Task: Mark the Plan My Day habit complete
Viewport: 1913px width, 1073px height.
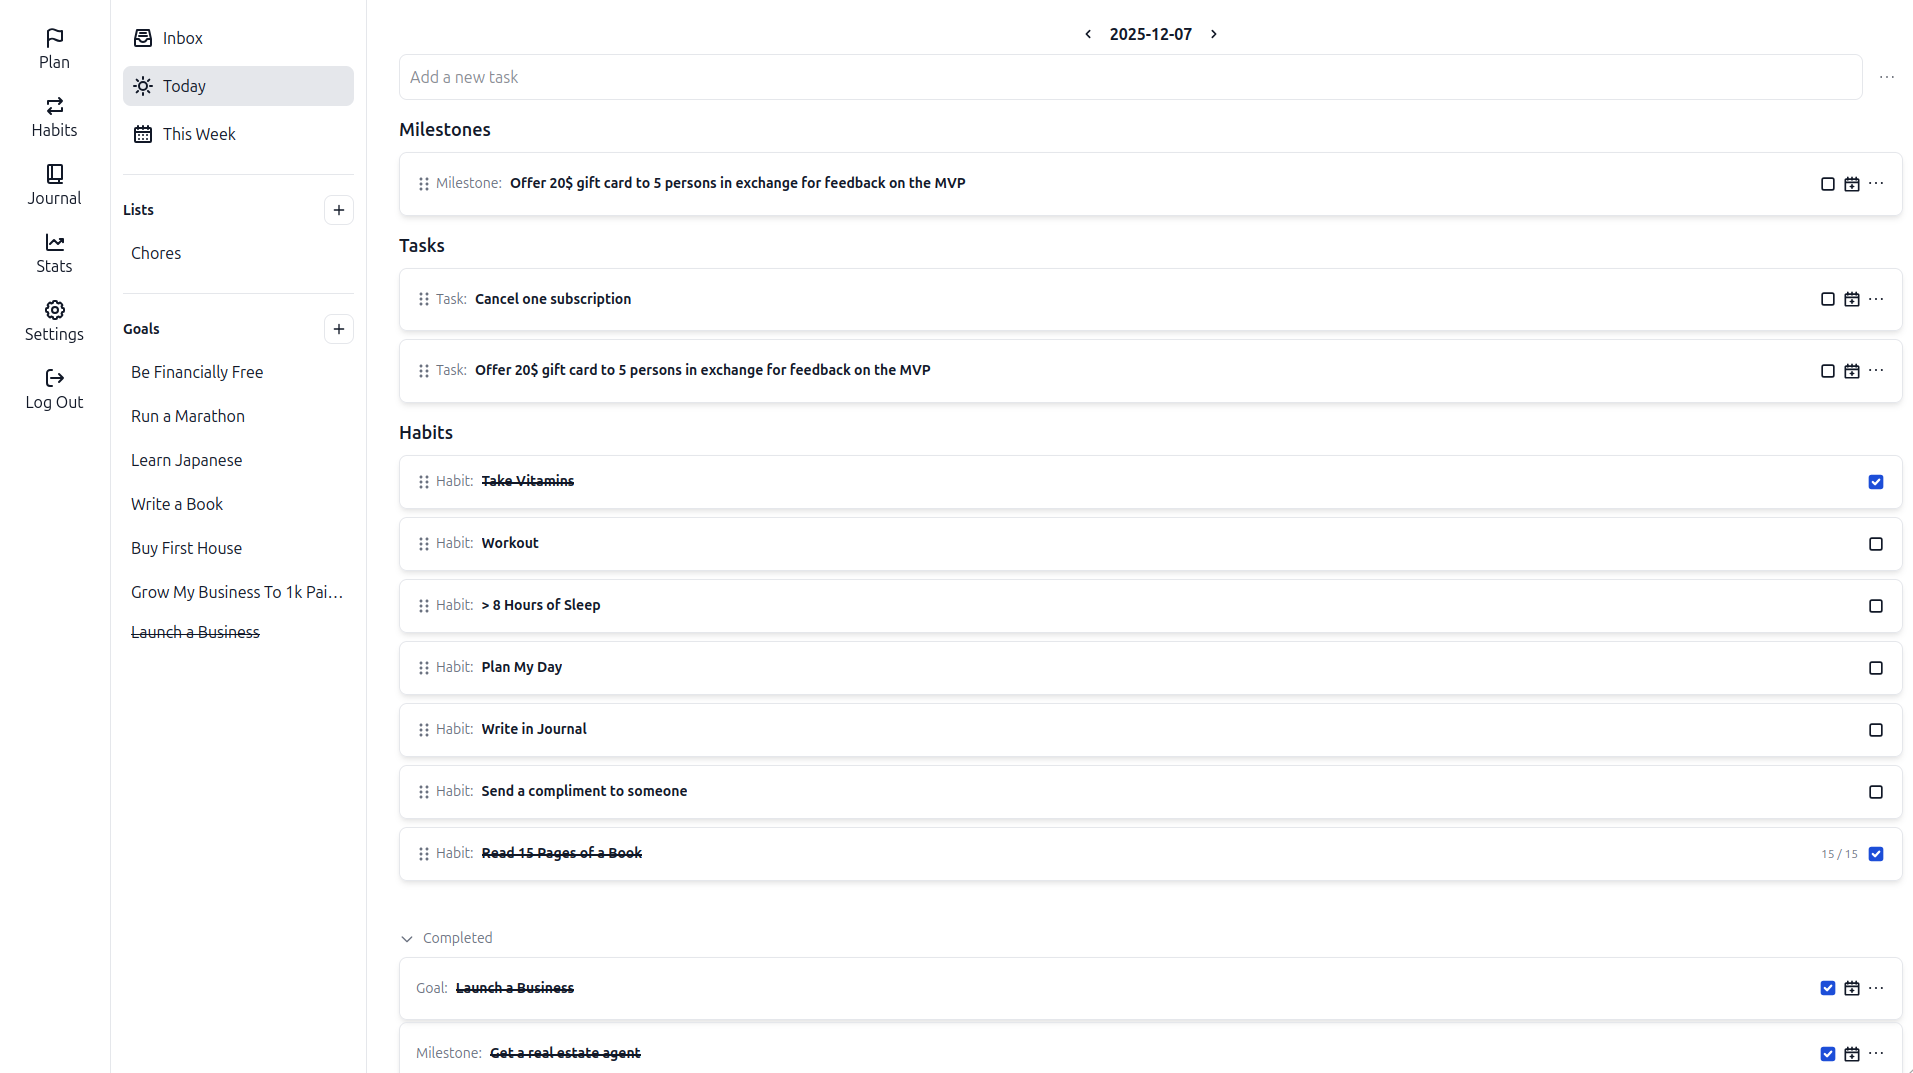Action: (x=1875, y=668)
